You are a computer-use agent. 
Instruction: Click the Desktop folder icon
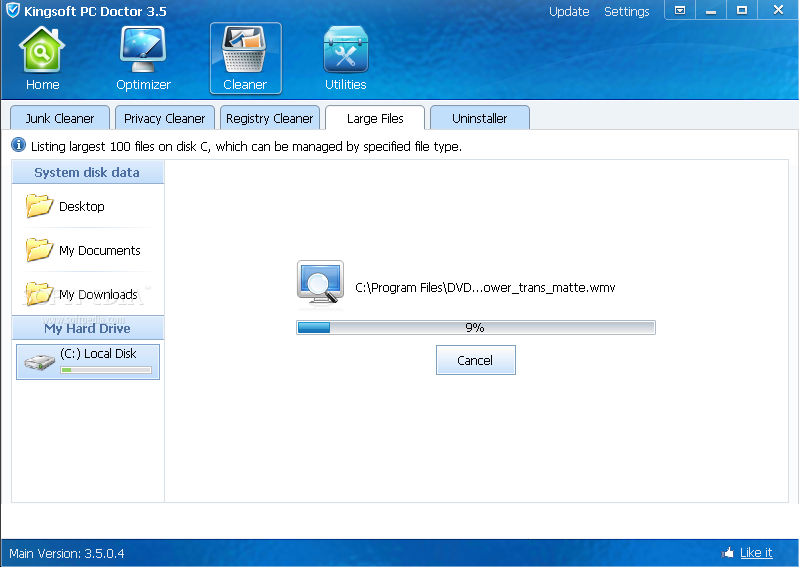pos(39,206)
